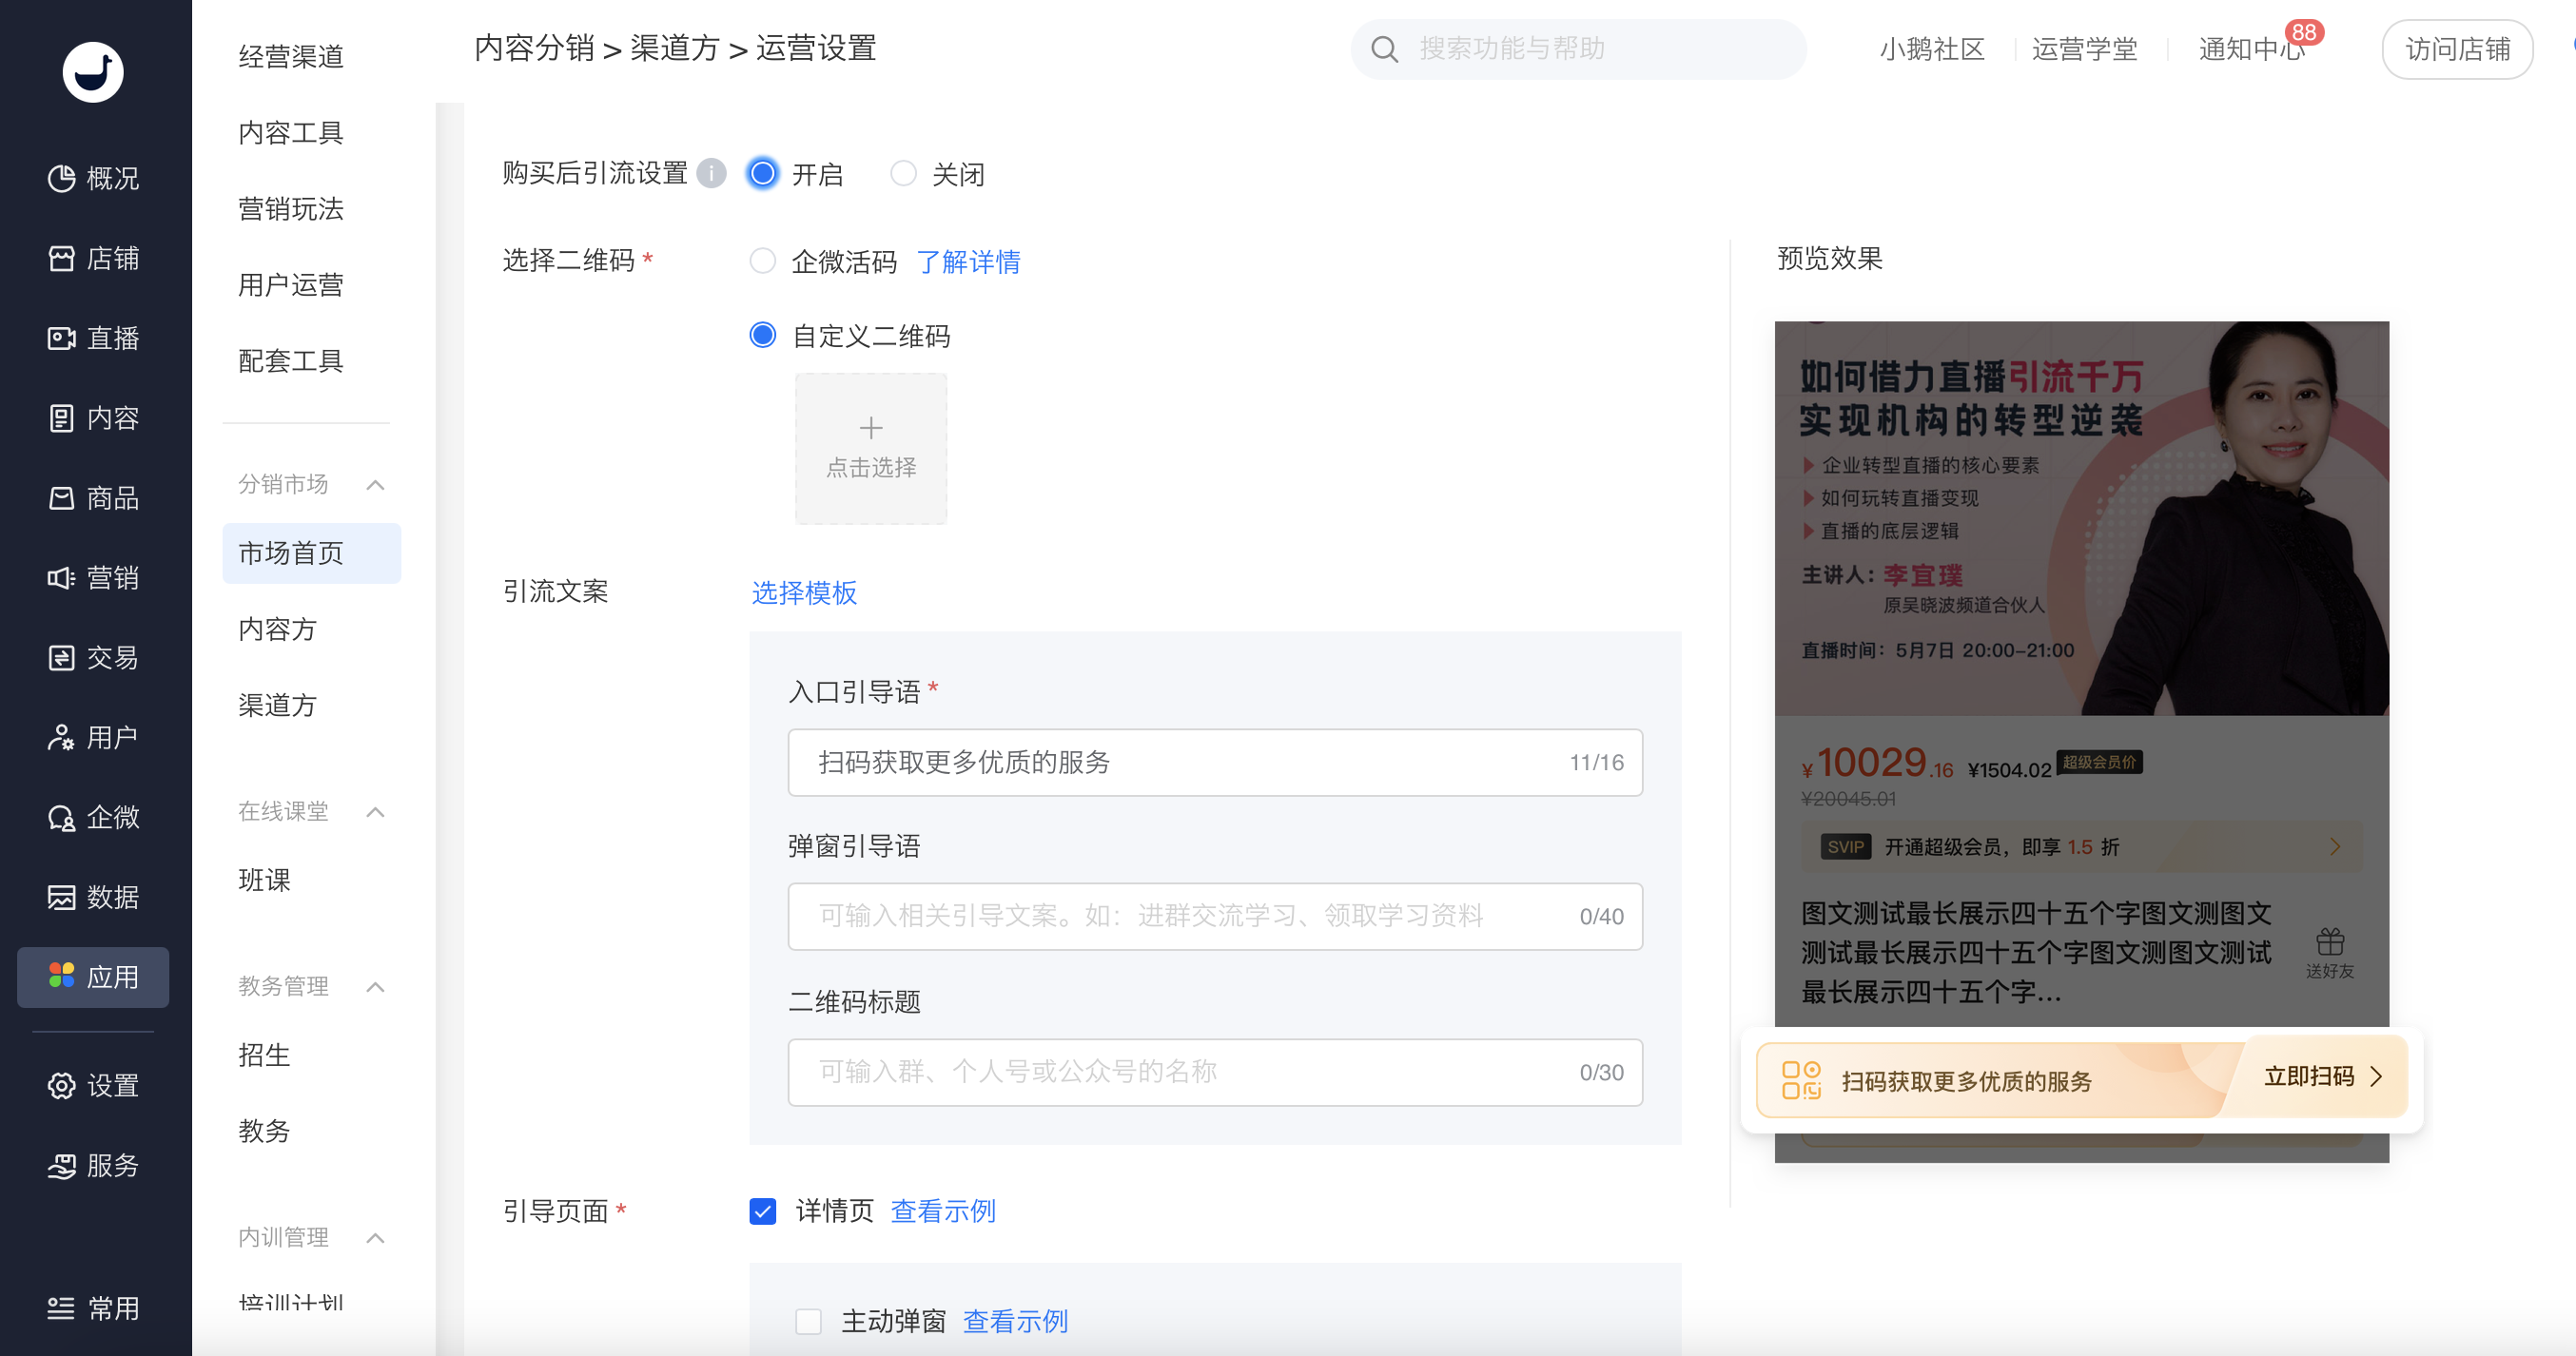Click info icon beside 购买后引流设置
The width and height of the screenshot is (2576, 1356).
711,173
